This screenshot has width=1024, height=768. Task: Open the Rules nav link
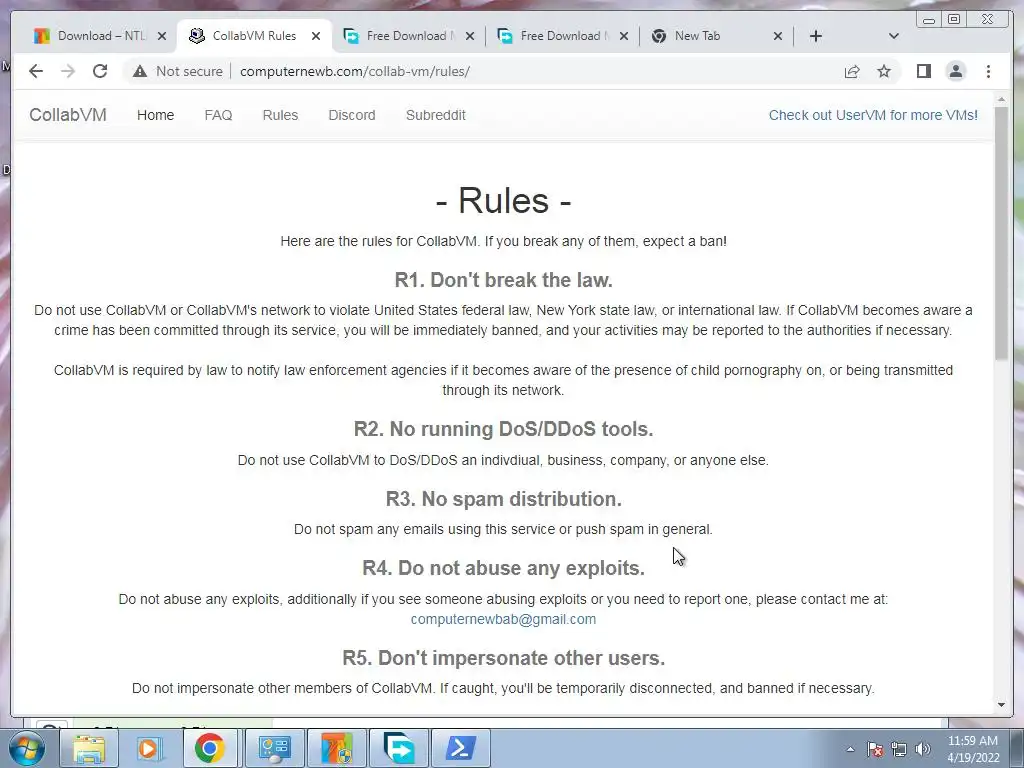[x=280, y=115]
